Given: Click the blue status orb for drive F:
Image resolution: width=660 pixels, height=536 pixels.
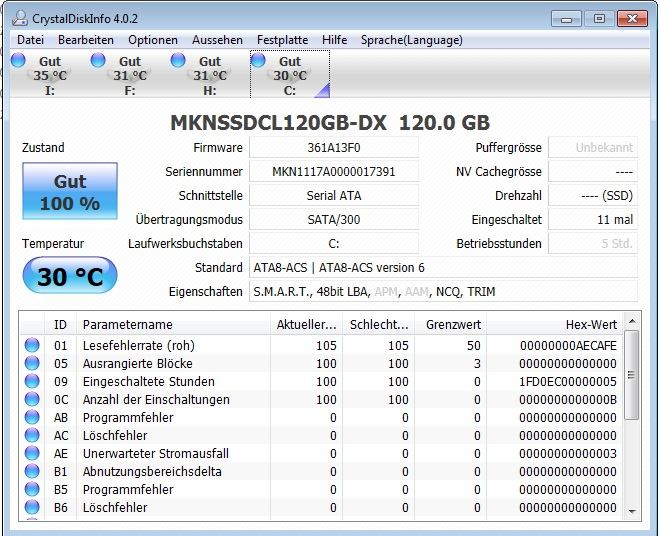Looking at the screenshot, I should (98, 60).
